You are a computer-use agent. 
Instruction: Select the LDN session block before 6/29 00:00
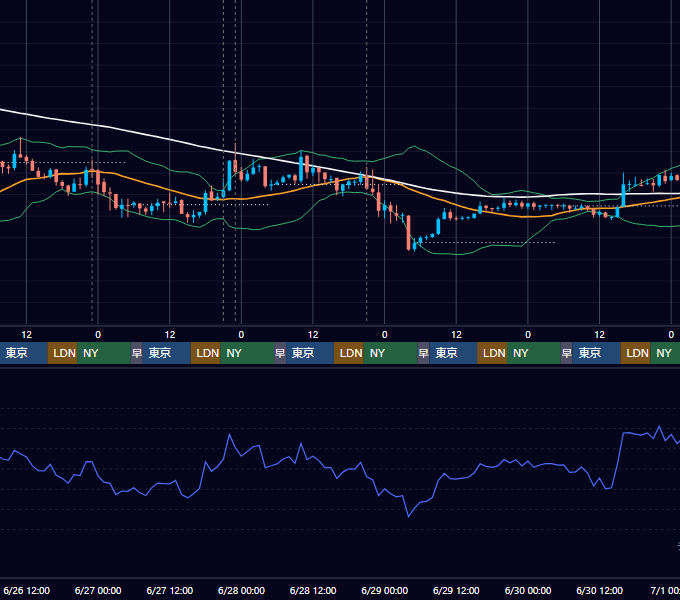(x=349, y=353)
